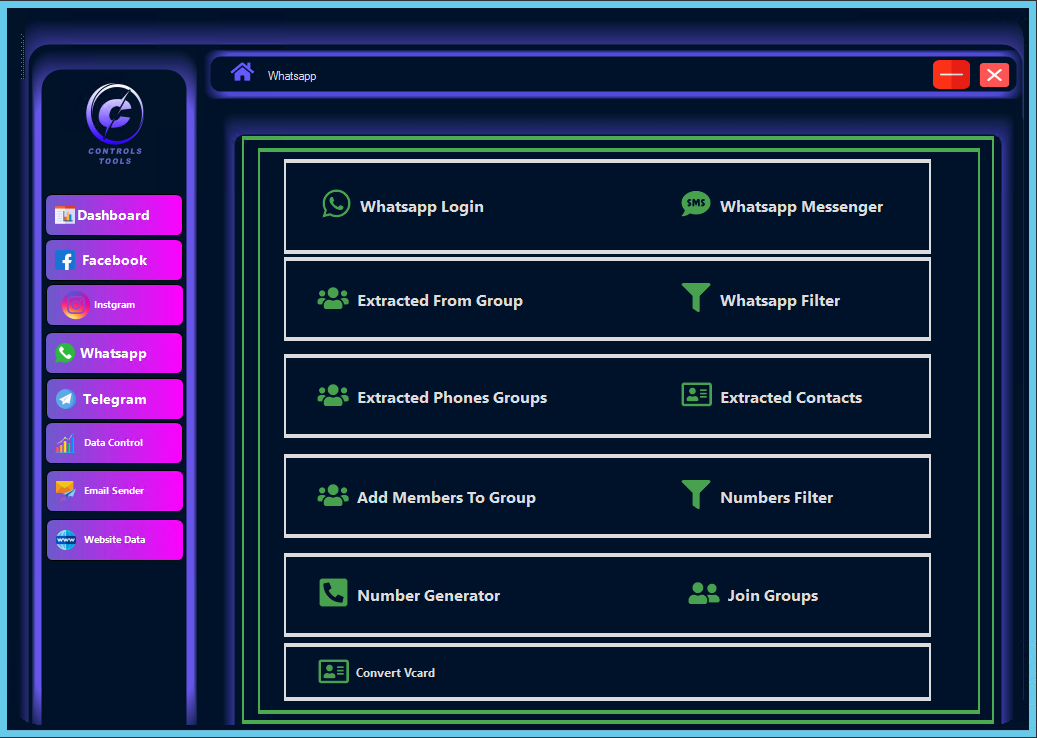
Task: Switch to the Facebook tools
Action: click(114, 261)
